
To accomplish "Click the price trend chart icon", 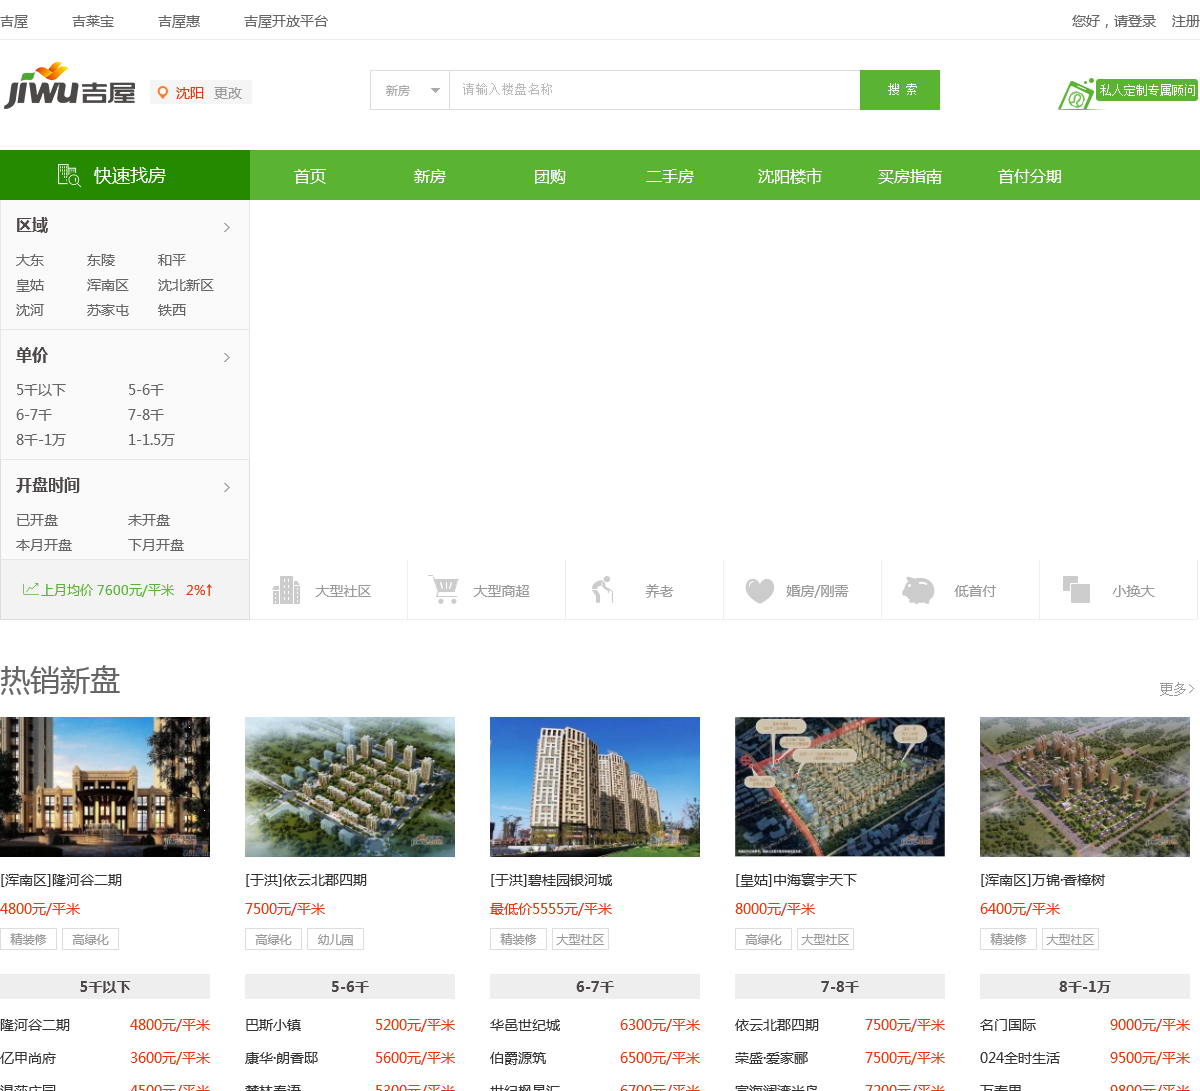I will click(31, 589).
